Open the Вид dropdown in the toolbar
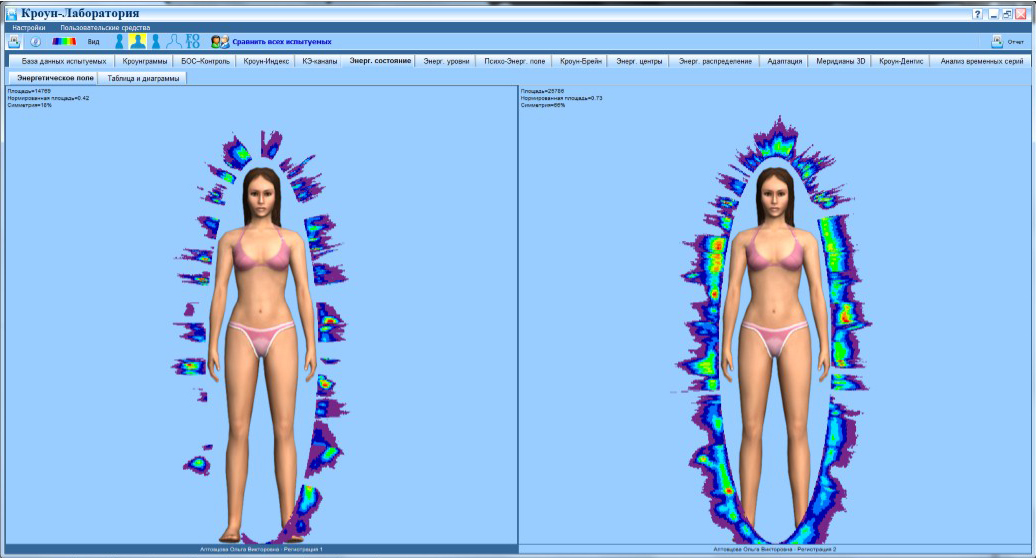 tap(94, 42)
